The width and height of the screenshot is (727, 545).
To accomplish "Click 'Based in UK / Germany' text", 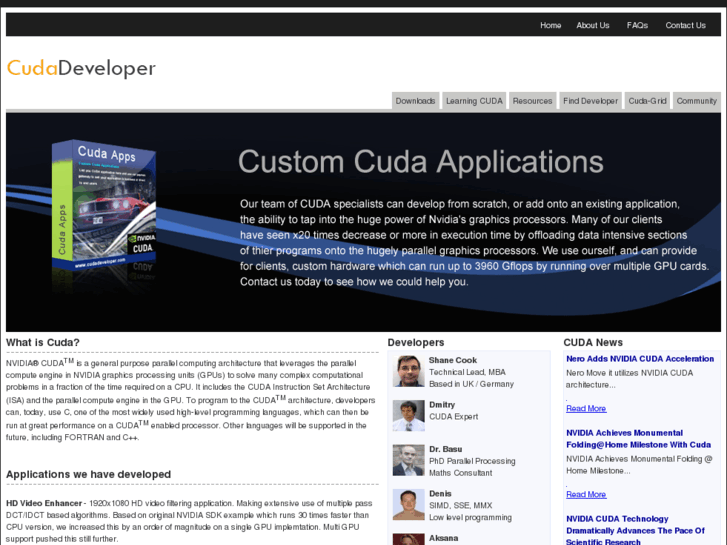I will coord(471,384).
